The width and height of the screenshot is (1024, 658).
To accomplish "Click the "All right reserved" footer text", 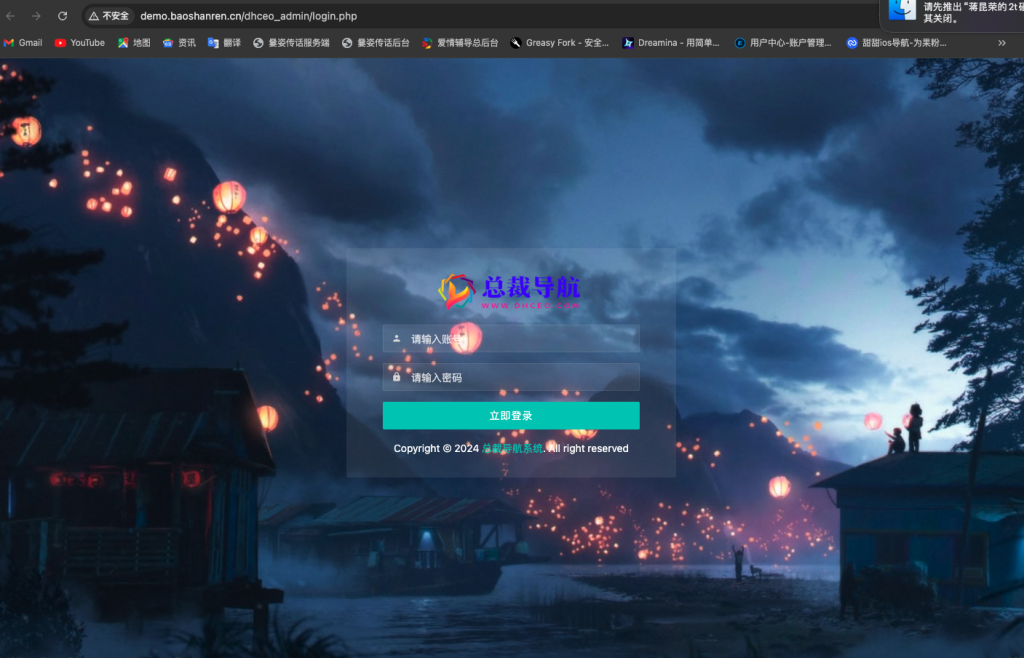I will pos(588,448).
